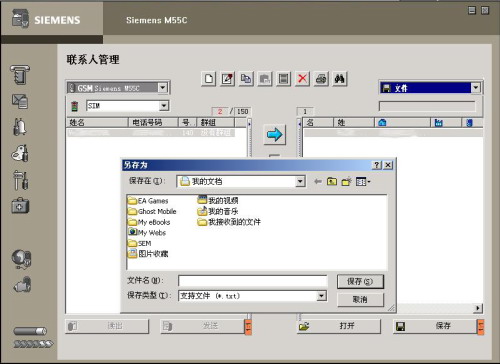Click the copy contacts toolbar icon
The height and width of the screenshot is (364, 500).
(246, 79)
